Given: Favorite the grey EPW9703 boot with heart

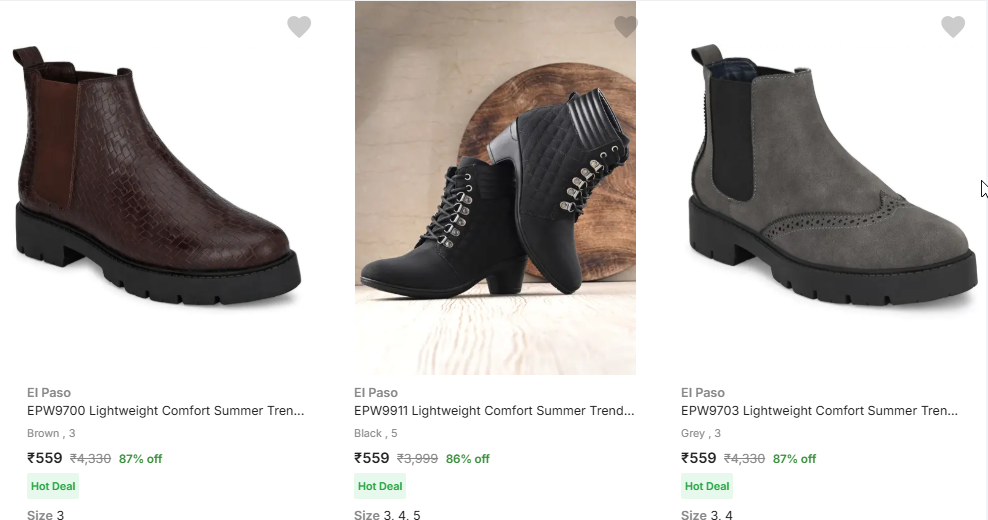Looking at the screenshot, I should pos(953,27).
